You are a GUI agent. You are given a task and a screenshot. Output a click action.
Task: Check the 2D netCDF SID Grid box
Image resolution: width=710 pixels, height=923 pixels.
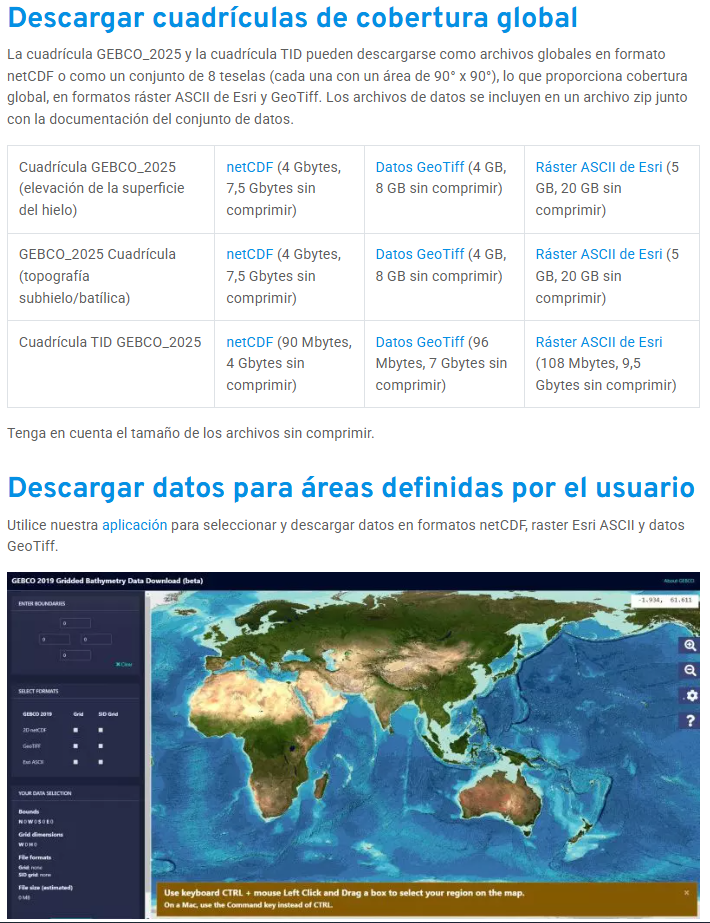click(x=100, y=730)
